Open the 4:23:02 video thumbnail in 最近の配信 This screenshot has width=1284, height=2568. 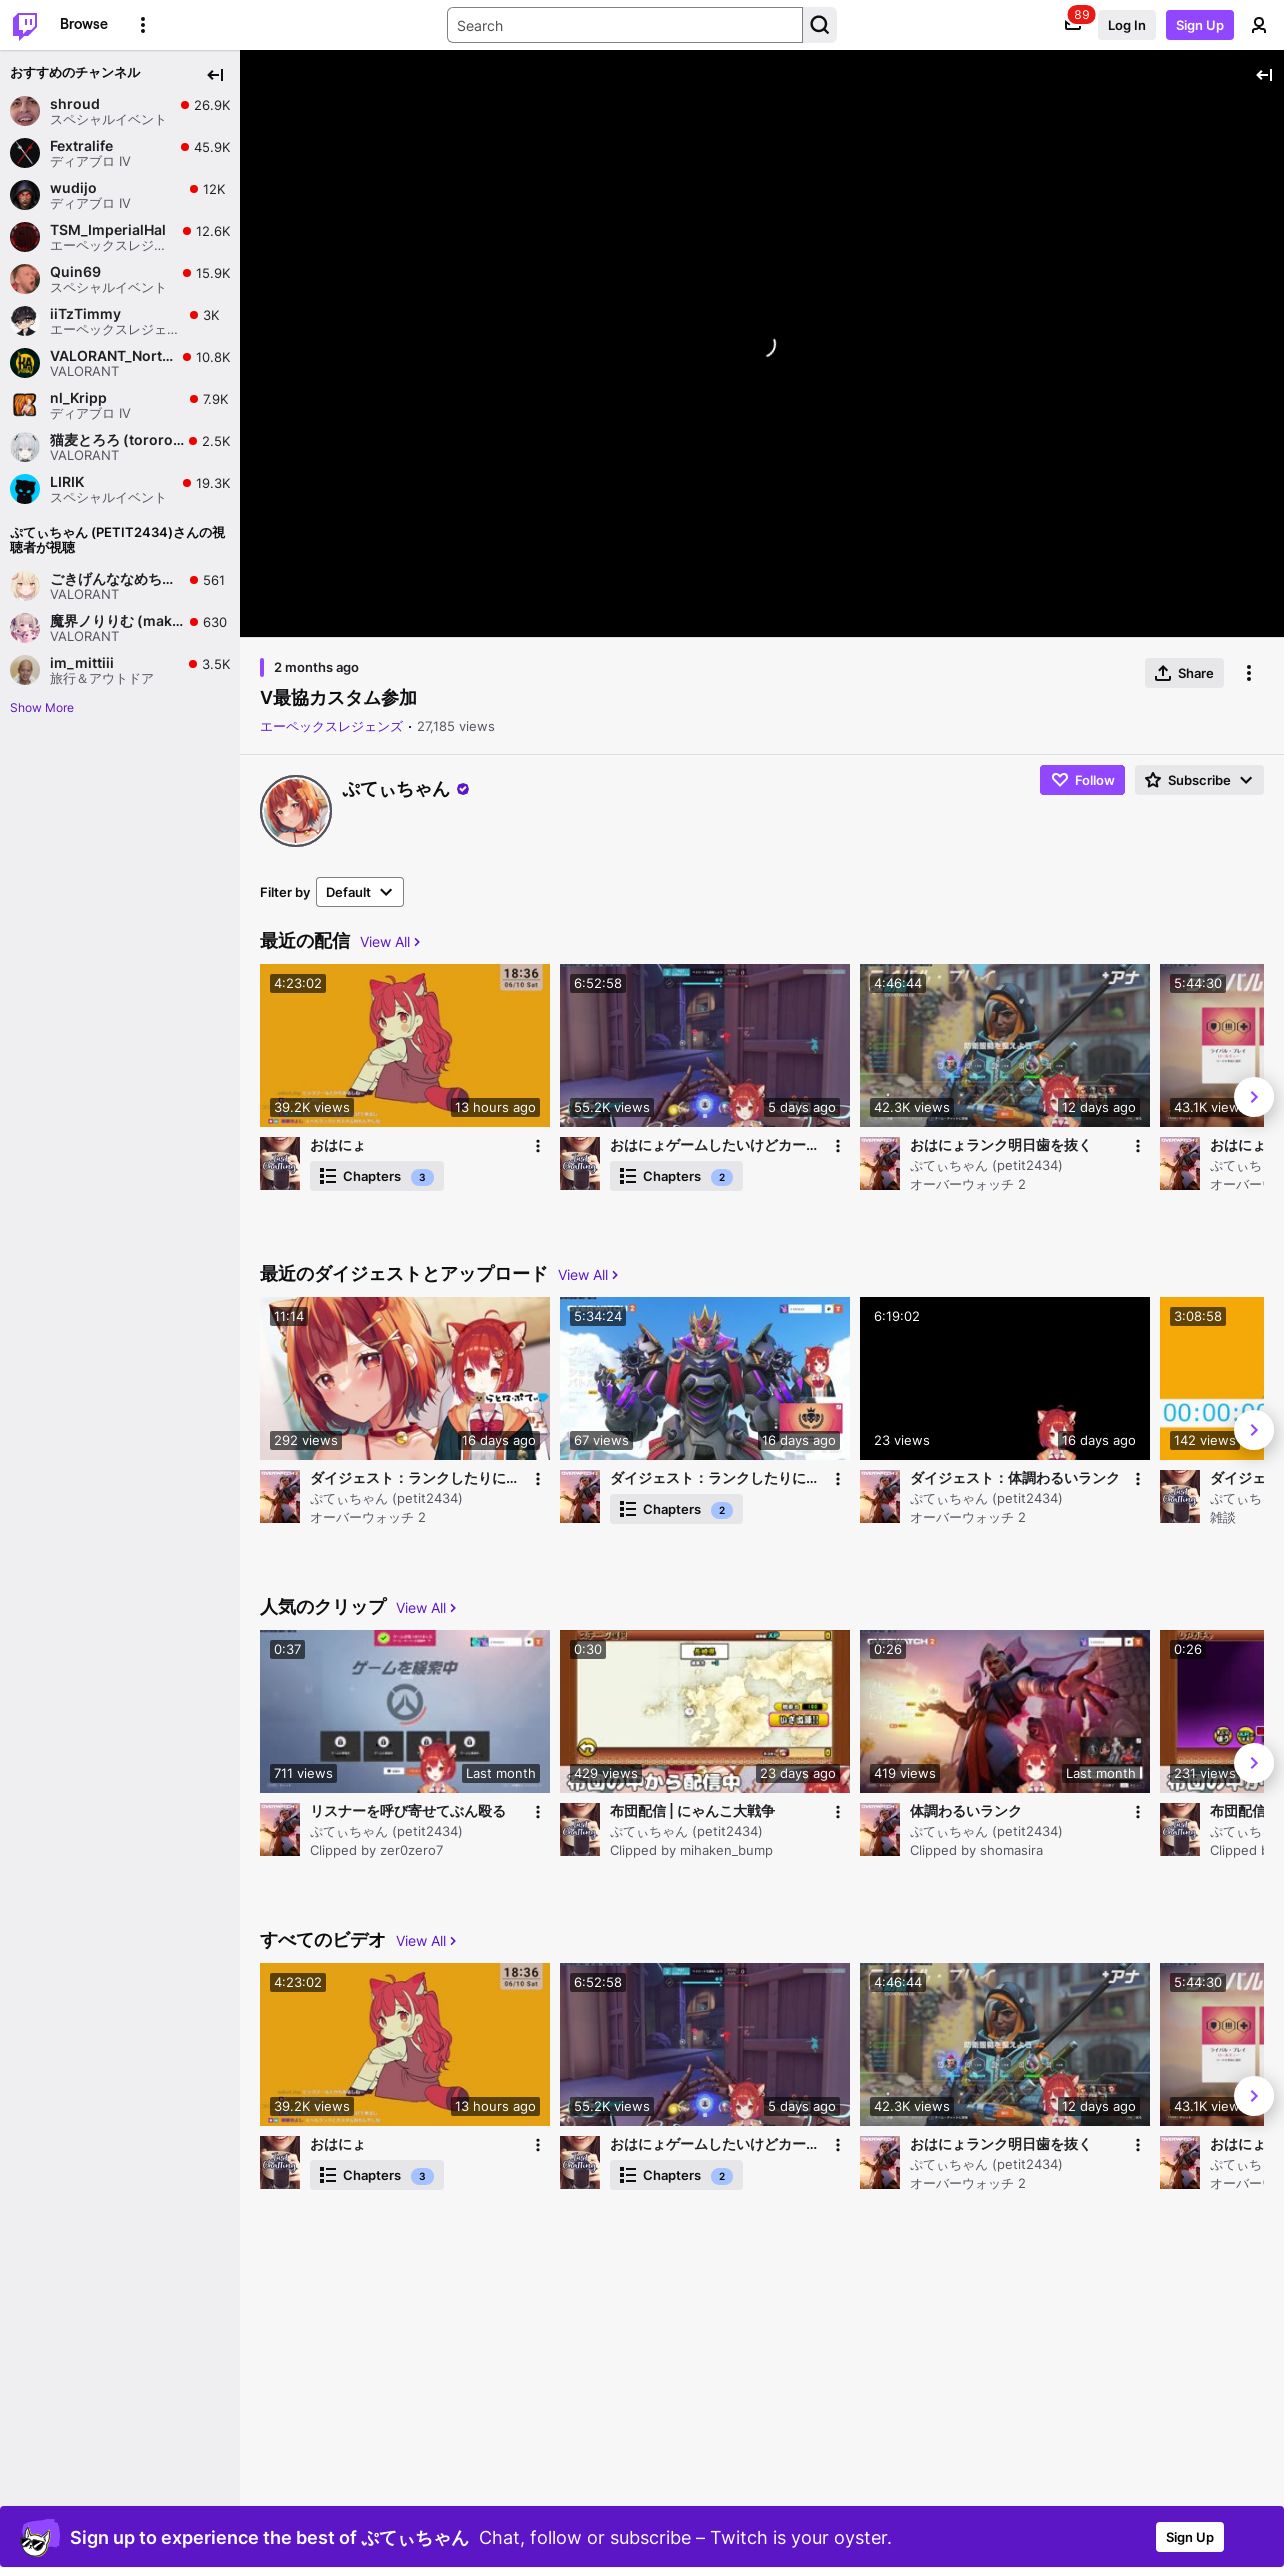point(405,1045)
